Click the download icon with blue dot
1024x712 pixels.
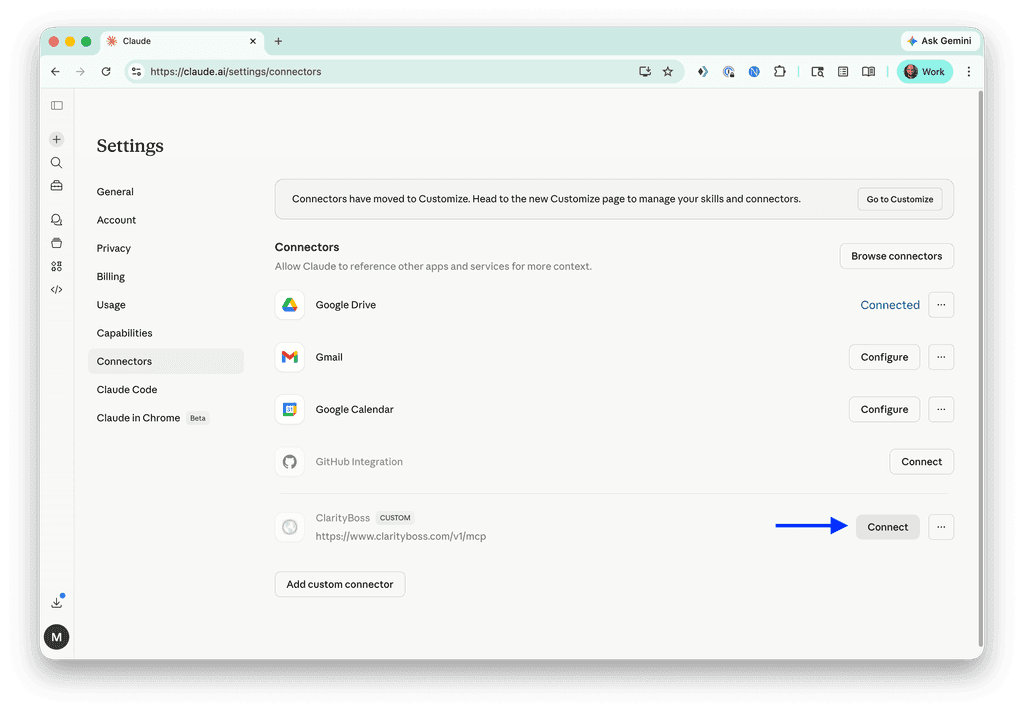(57, 602)
